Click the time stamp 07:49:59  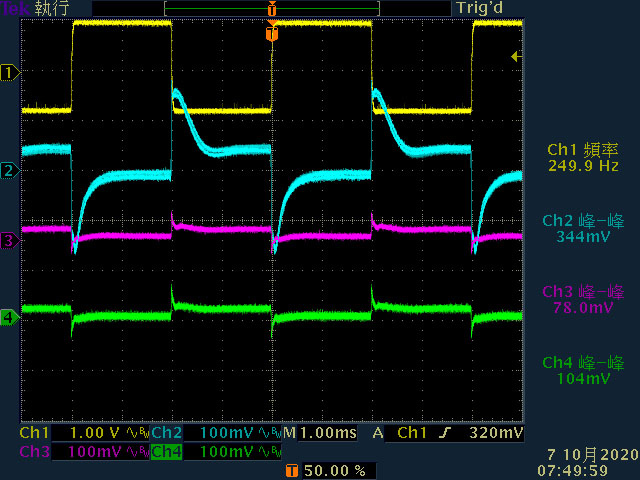coord(572,471)
